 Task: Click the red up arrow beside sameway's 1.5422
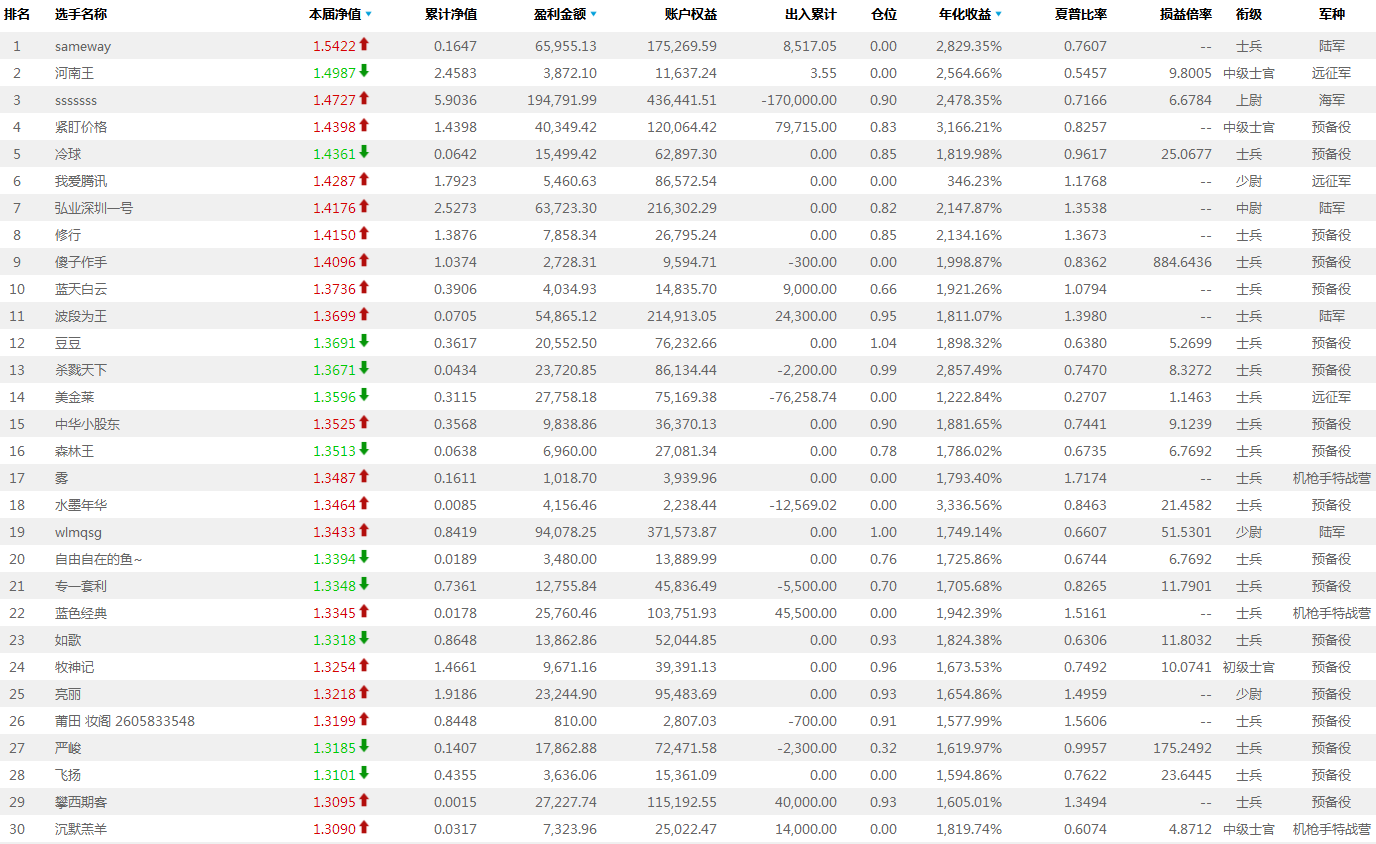tap(364, 44)
